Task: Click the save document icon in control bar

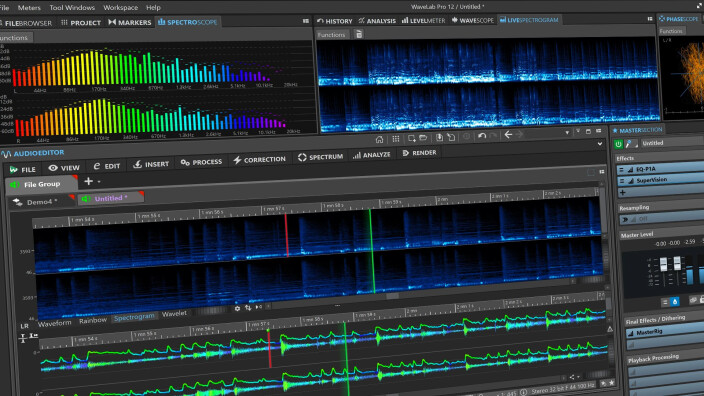Action: pyautogui.click(x=440, y=137)
